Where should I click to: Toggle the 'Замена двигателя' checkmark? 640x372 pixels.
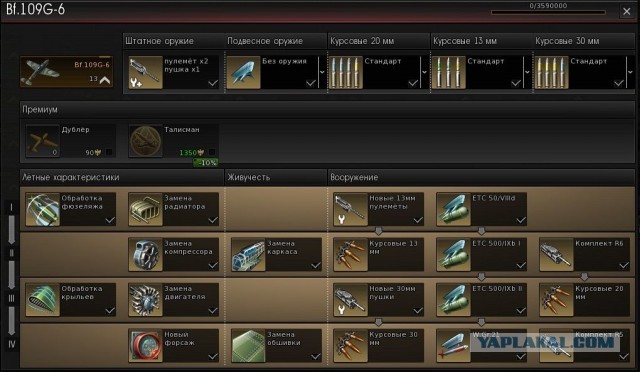tap(213, 311)
